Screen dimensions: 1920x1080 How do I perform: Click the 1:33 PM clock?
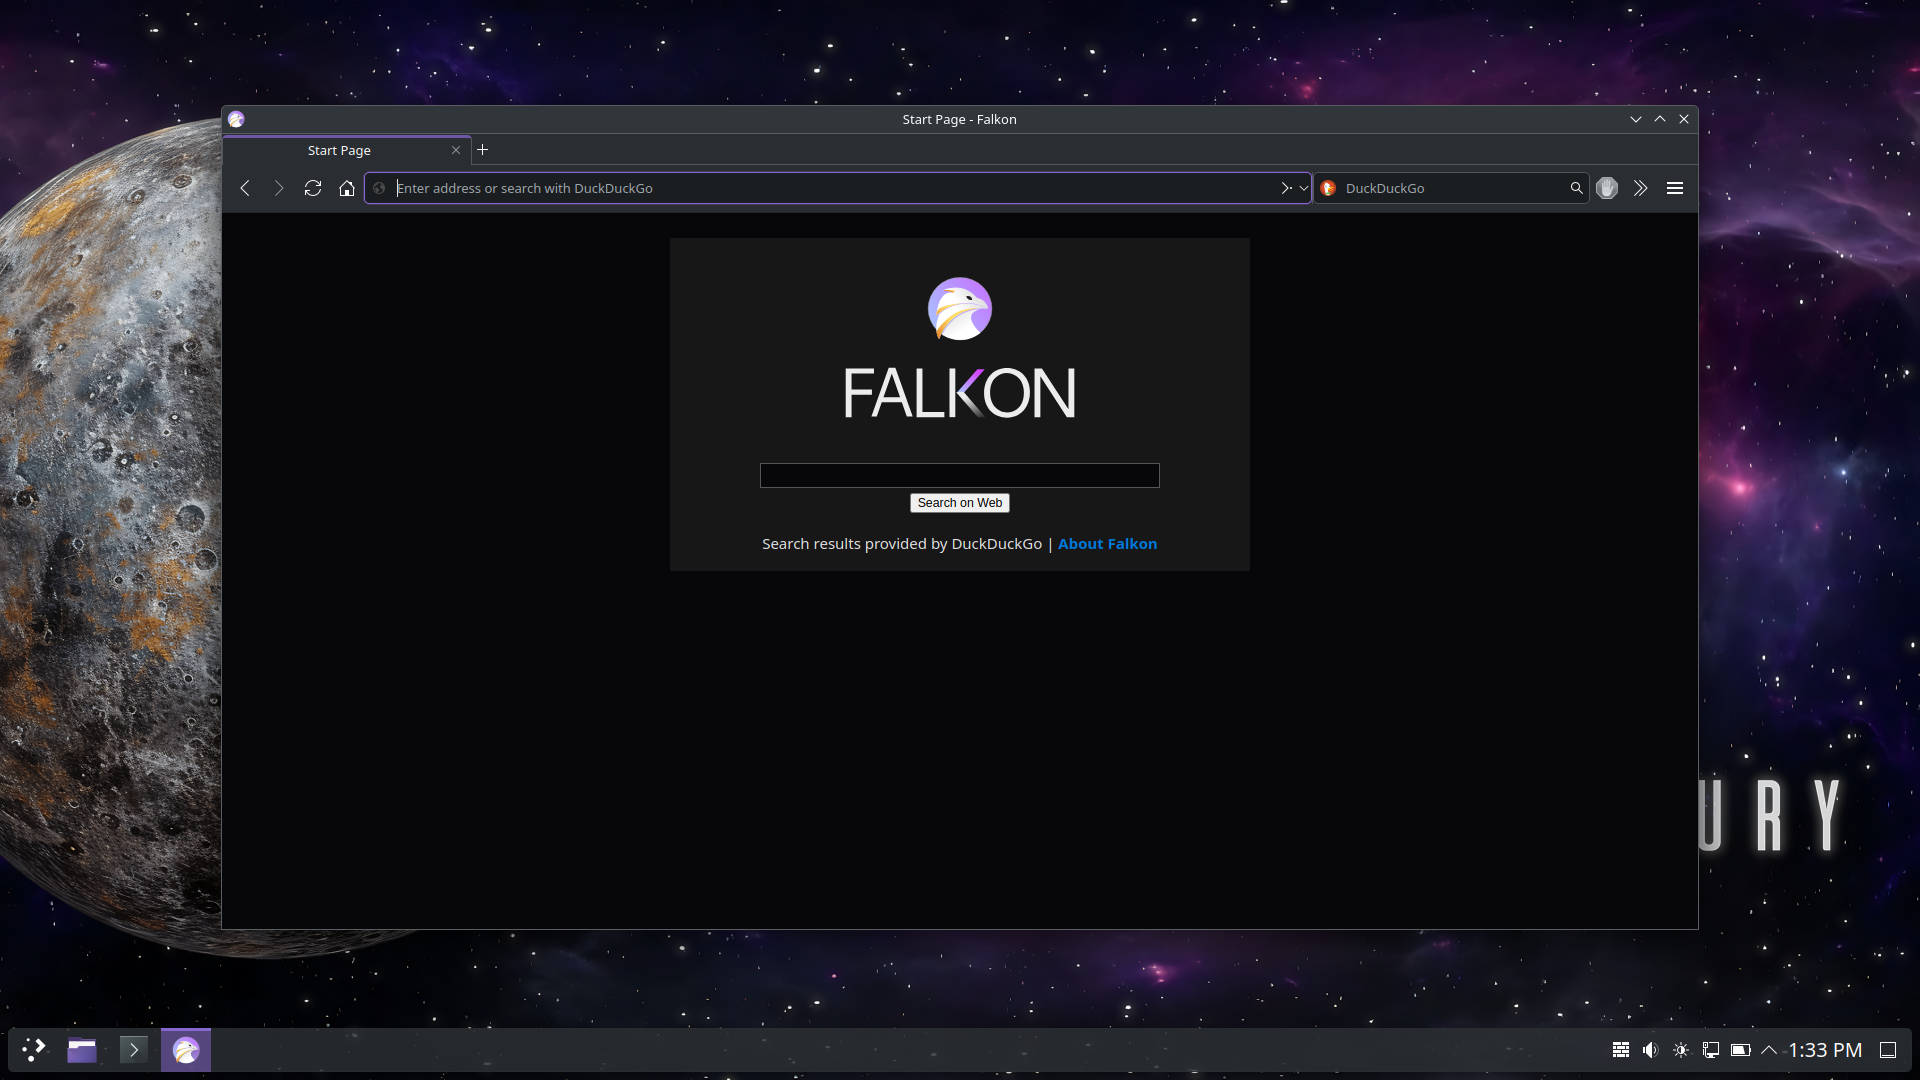(x=1825, y=1050)
